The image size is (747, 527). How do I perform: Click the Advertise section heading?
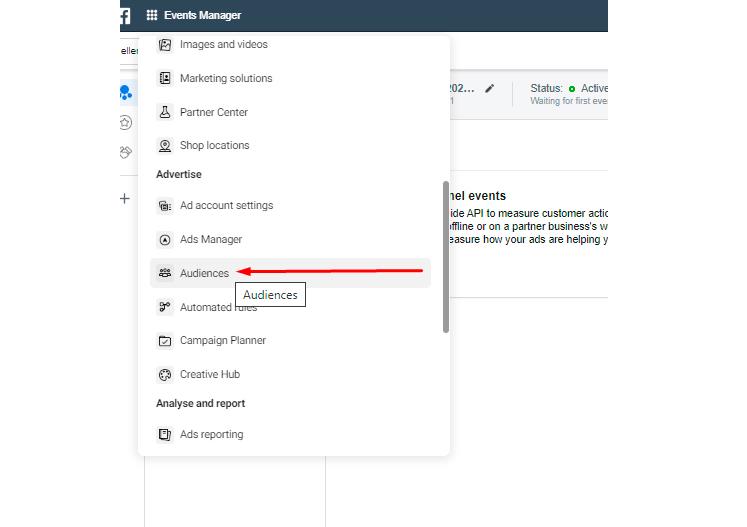click(x=179, y=174)
